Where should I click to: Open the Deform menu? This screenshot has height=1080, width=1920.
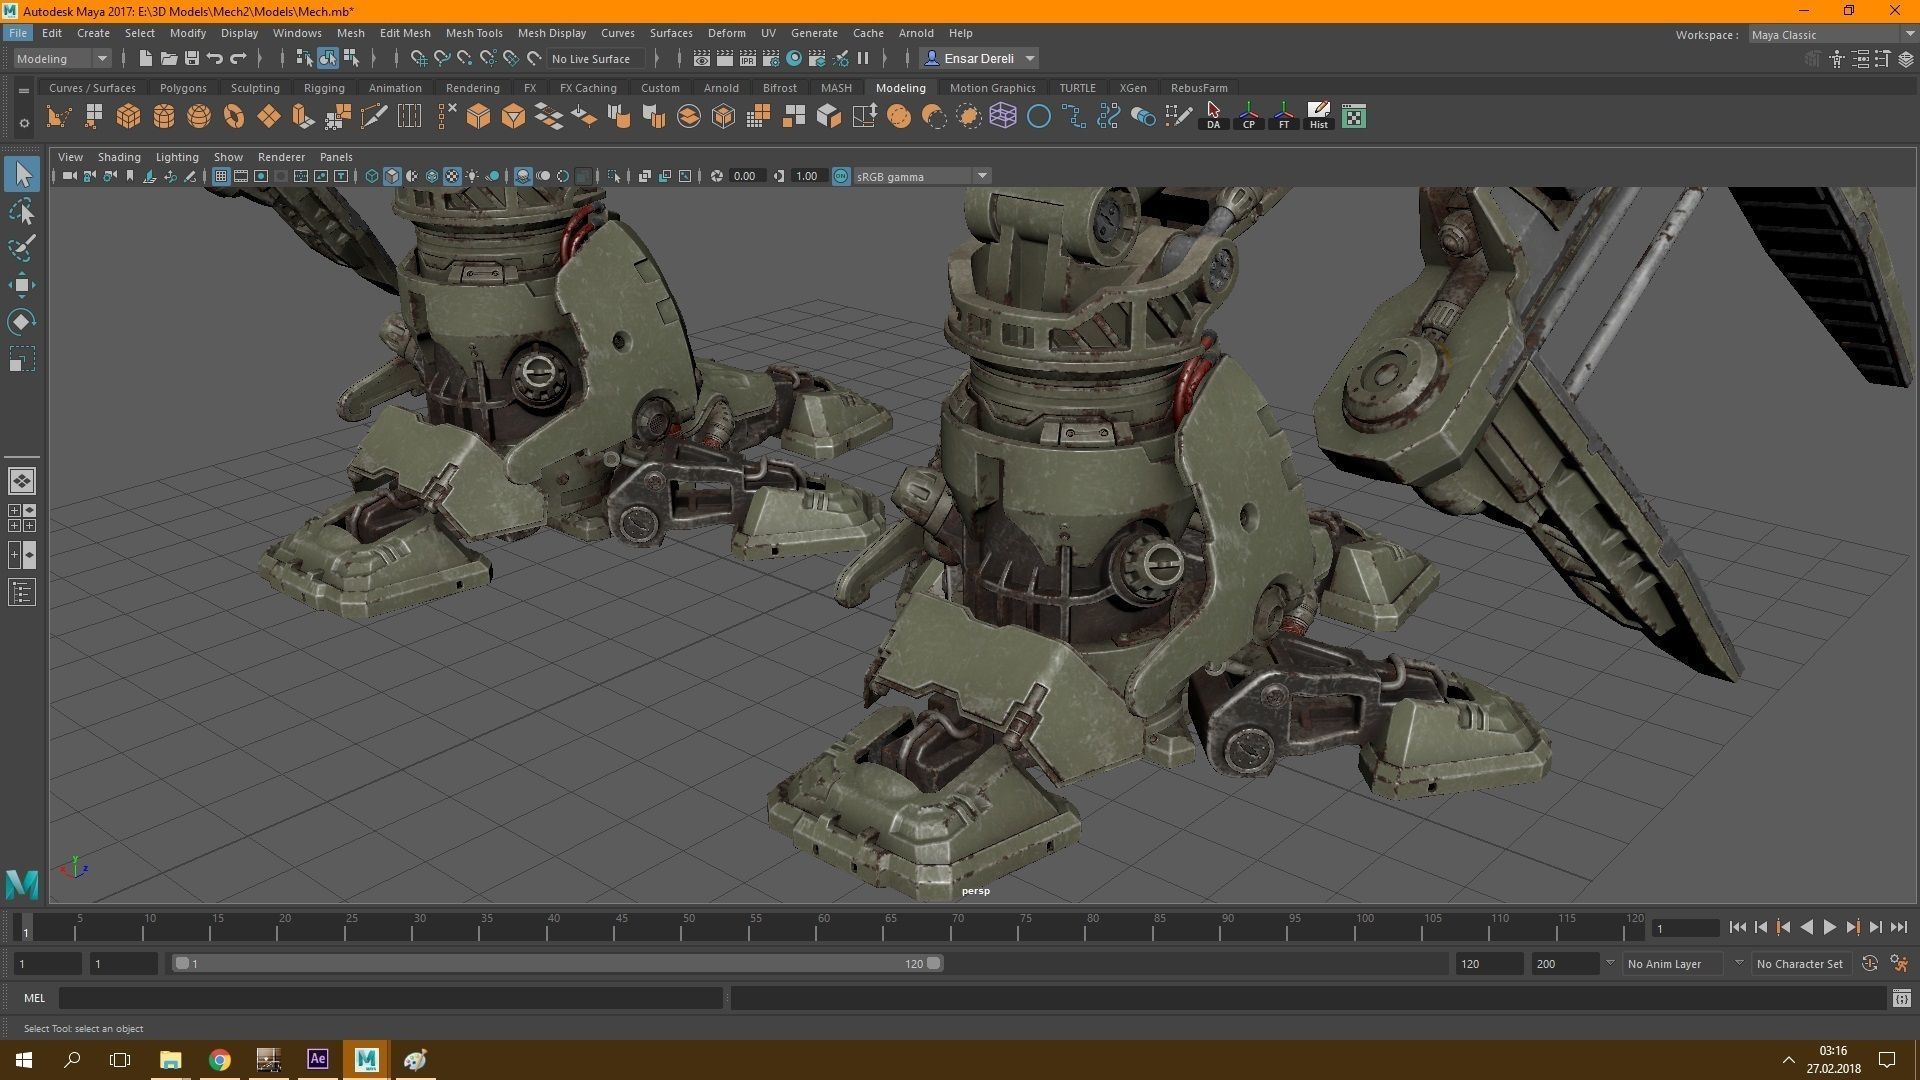(726, 33)
